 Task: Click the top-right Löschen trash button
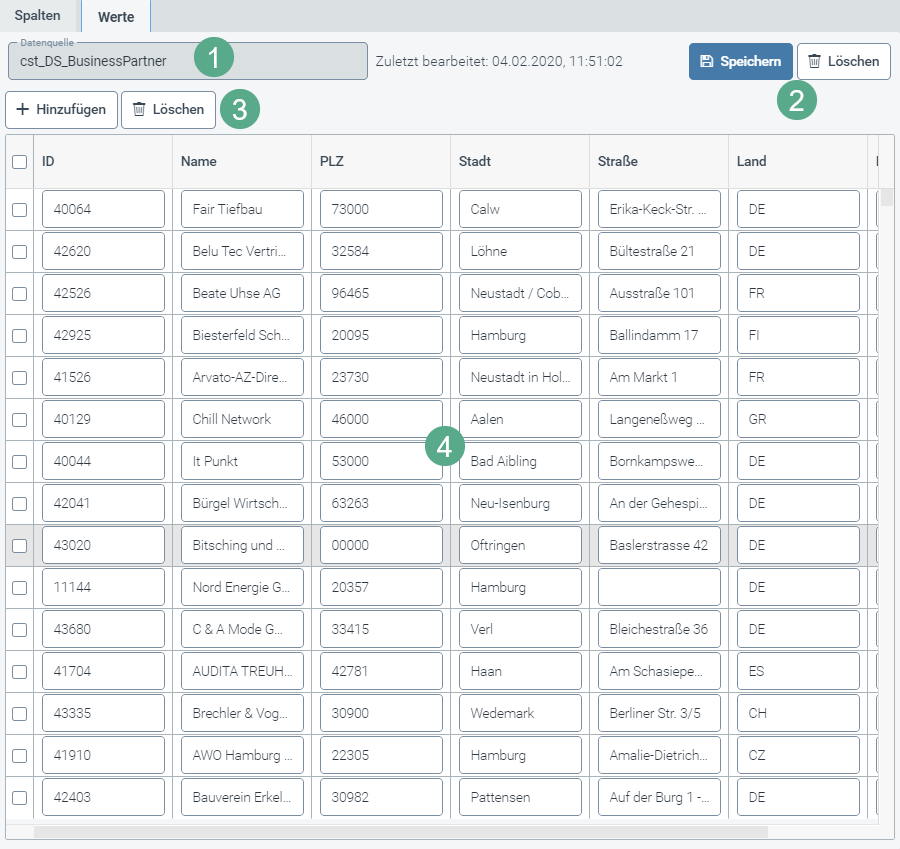[844, 62]
